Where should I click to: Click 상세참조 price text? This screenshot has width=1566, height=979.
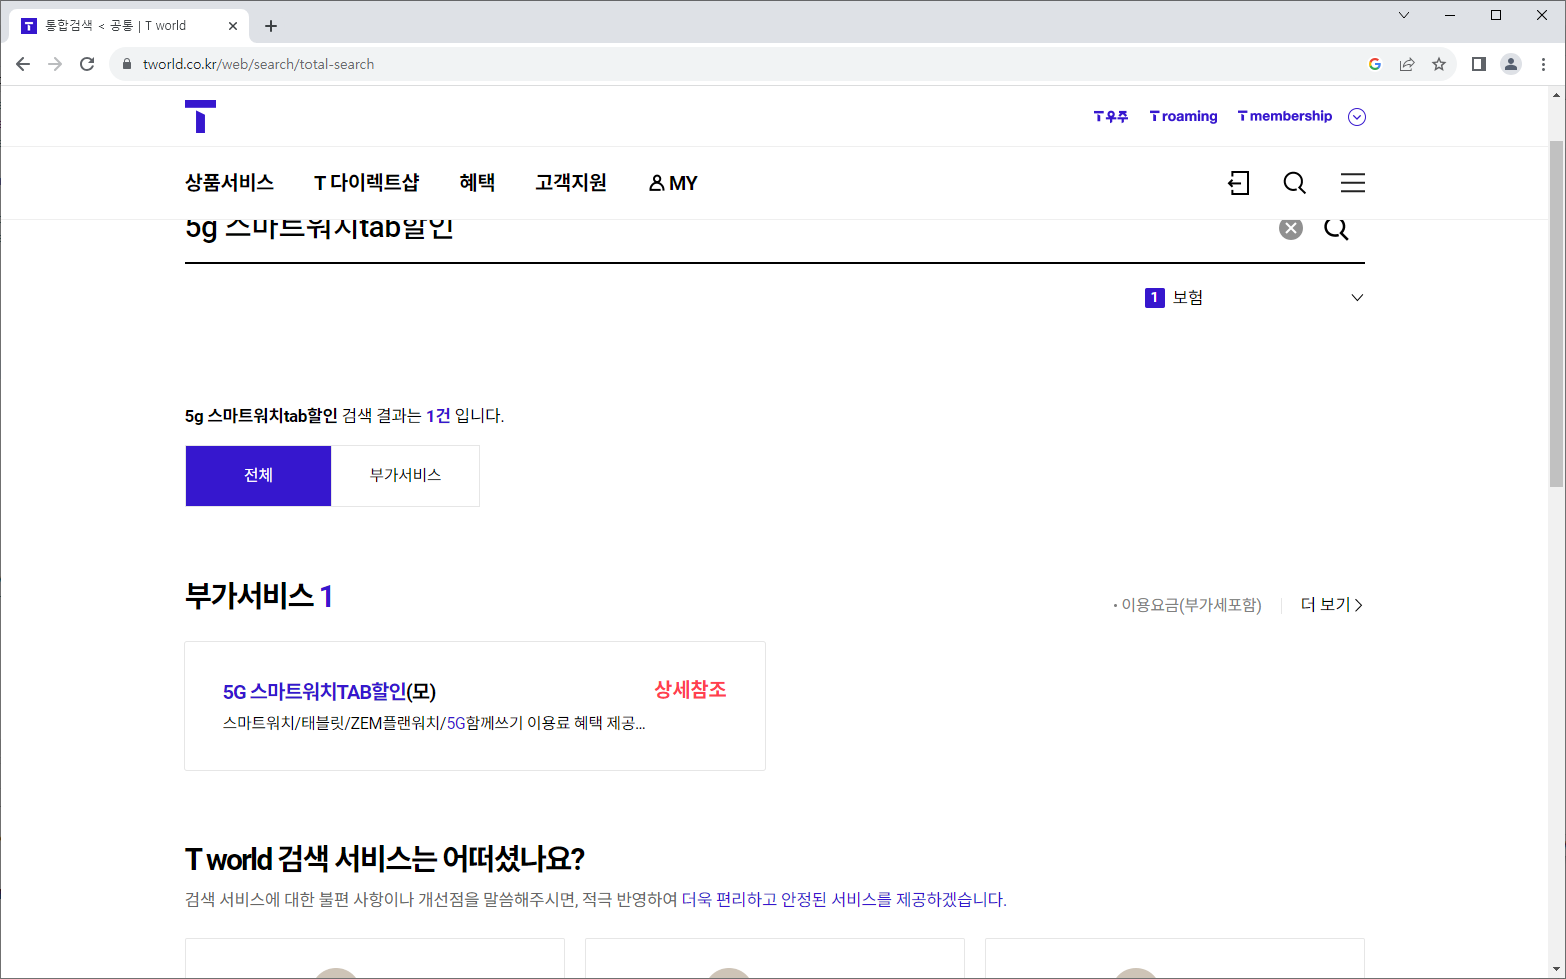tap(690, 690)
